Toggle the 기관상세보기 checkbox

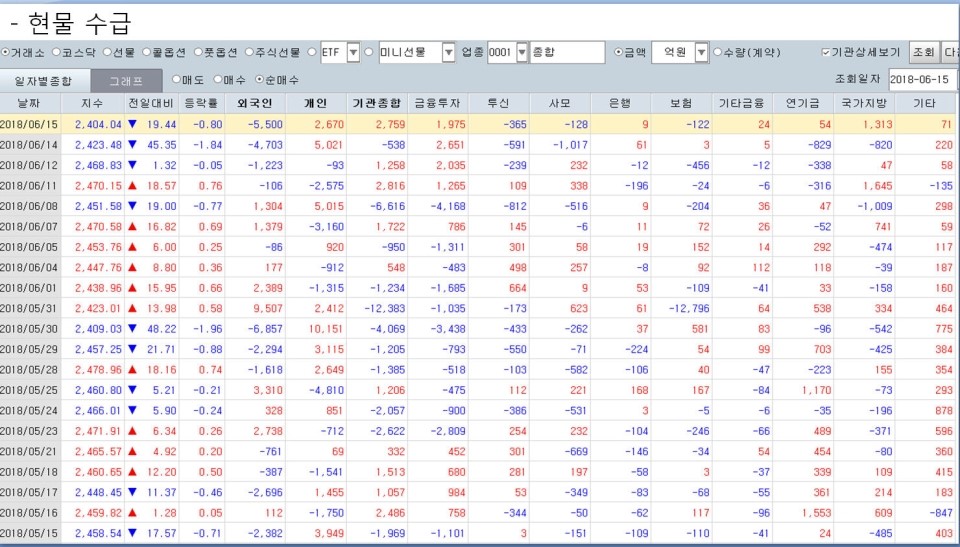(x=826, y=53)
